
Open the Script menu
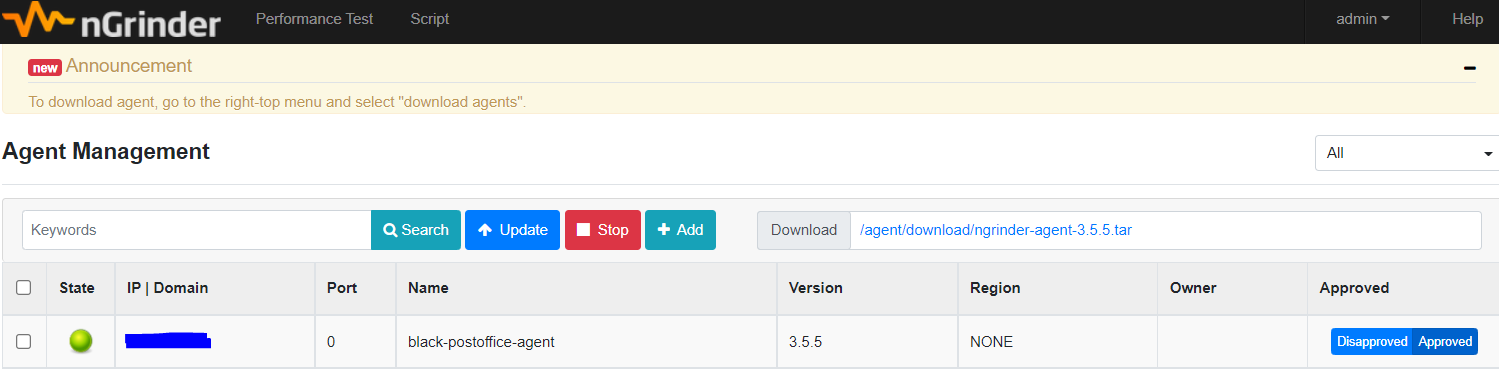point(430,19)
